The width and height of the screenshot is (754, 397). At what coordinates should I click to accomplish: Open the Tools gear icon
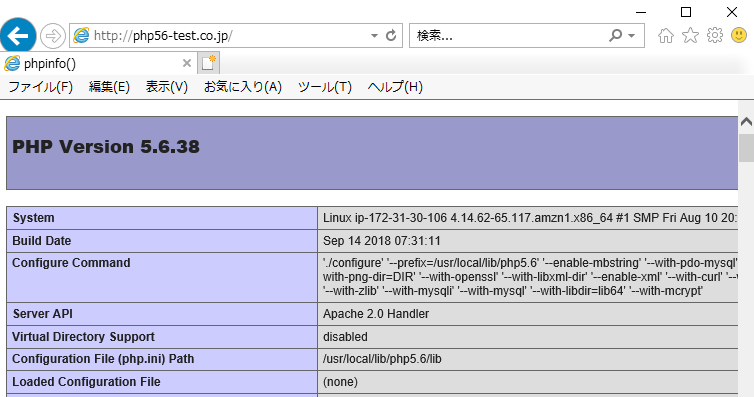715,35
